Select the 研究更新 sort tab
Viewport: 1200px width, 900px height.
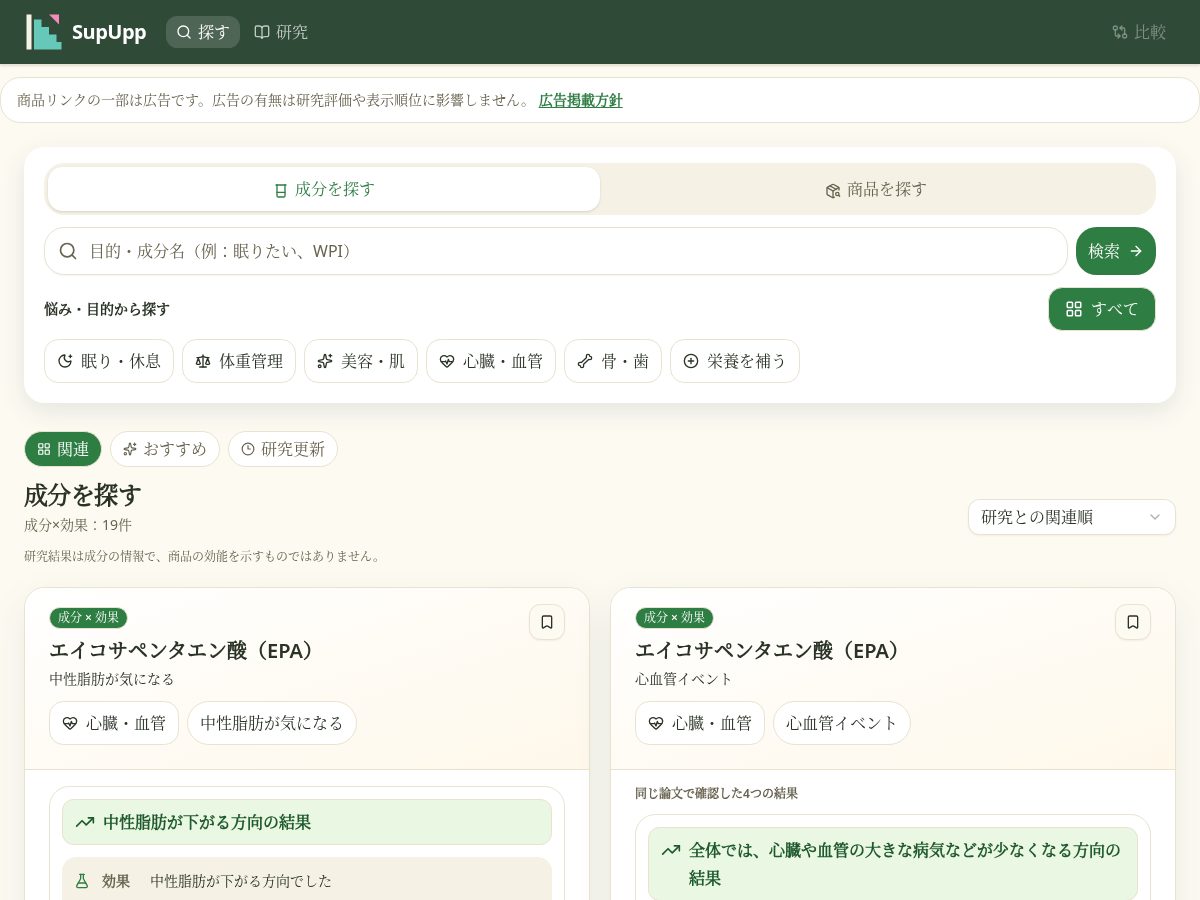(283, 449)
